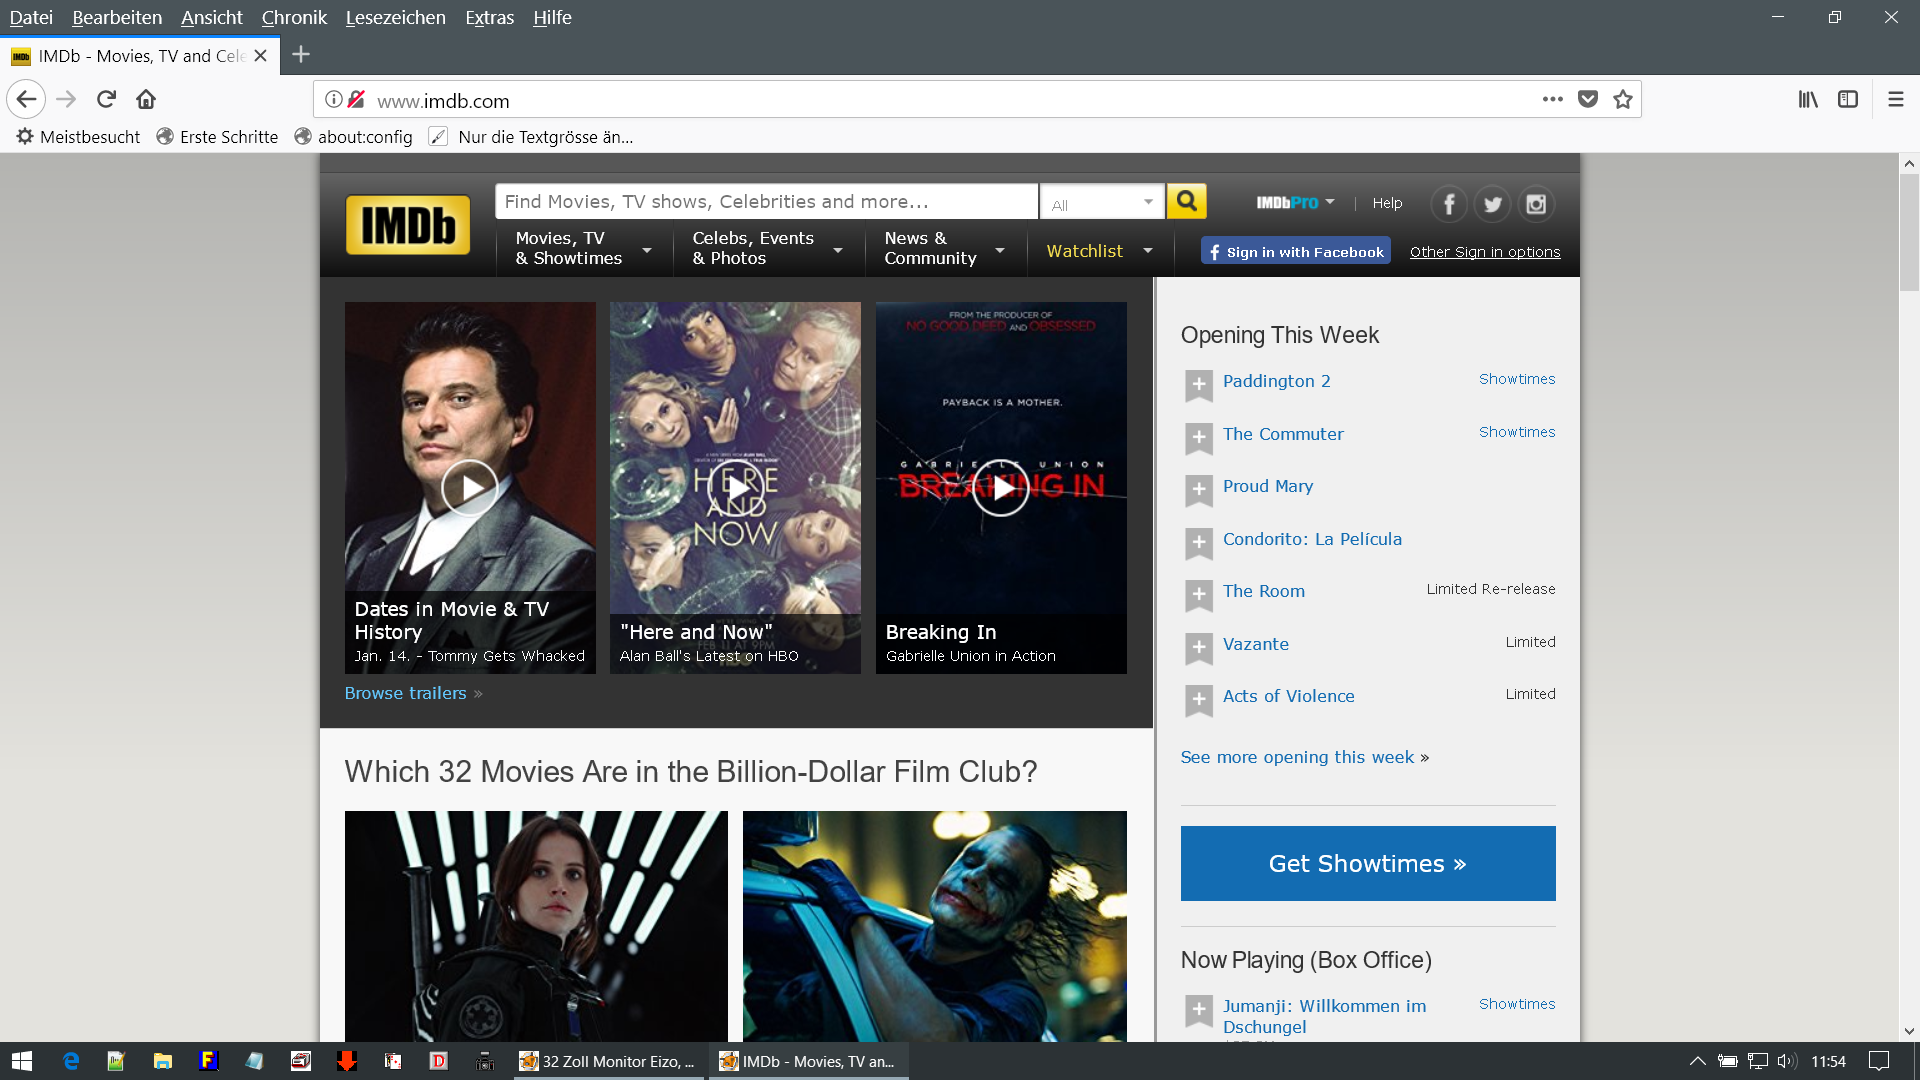
Task: Play the Breaking In trailer
Action: coord(1000,488)
